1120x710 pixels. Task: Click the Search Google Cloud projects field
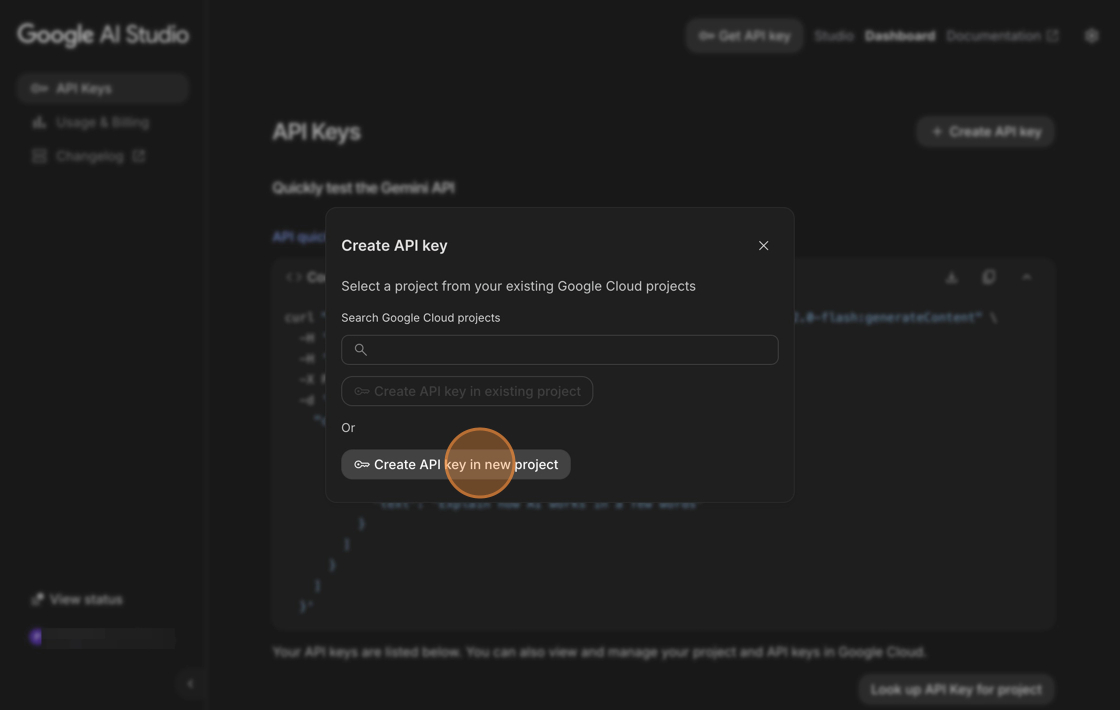coord(560,350)
